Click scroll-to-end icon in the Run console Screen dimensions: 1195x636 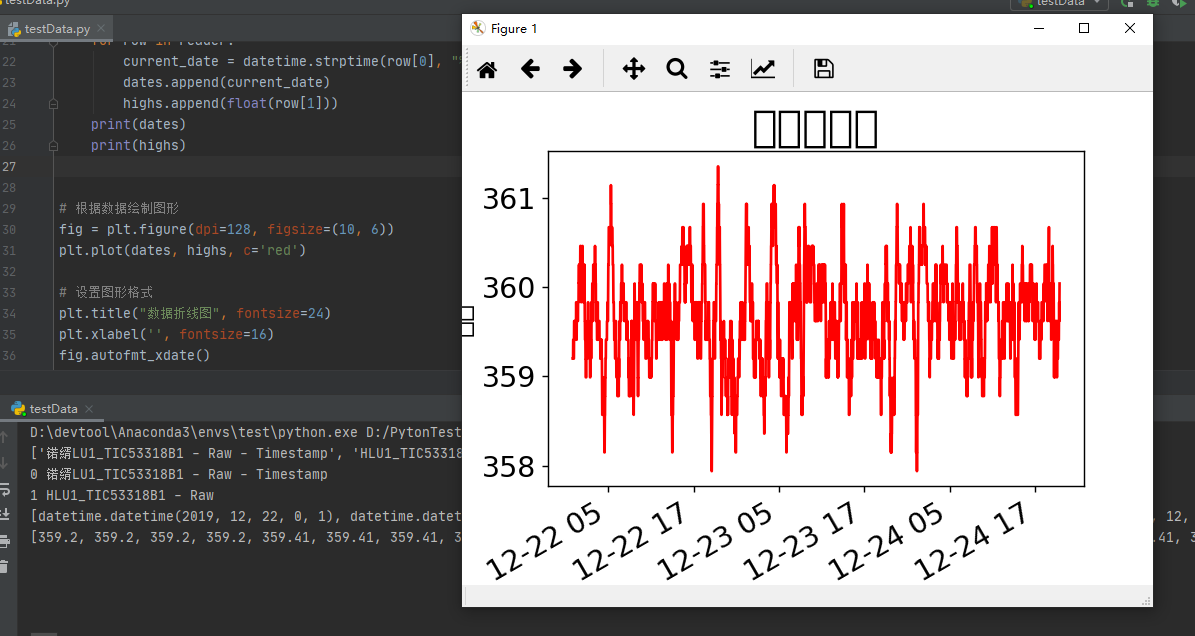pos(5,515)
